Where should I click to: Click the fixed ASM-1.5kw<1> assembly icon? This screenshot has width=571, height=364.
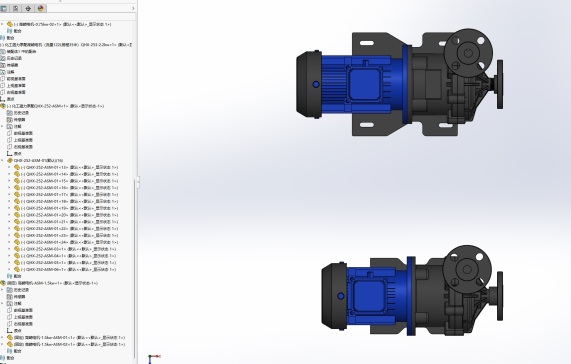click(x=3, y=283)
